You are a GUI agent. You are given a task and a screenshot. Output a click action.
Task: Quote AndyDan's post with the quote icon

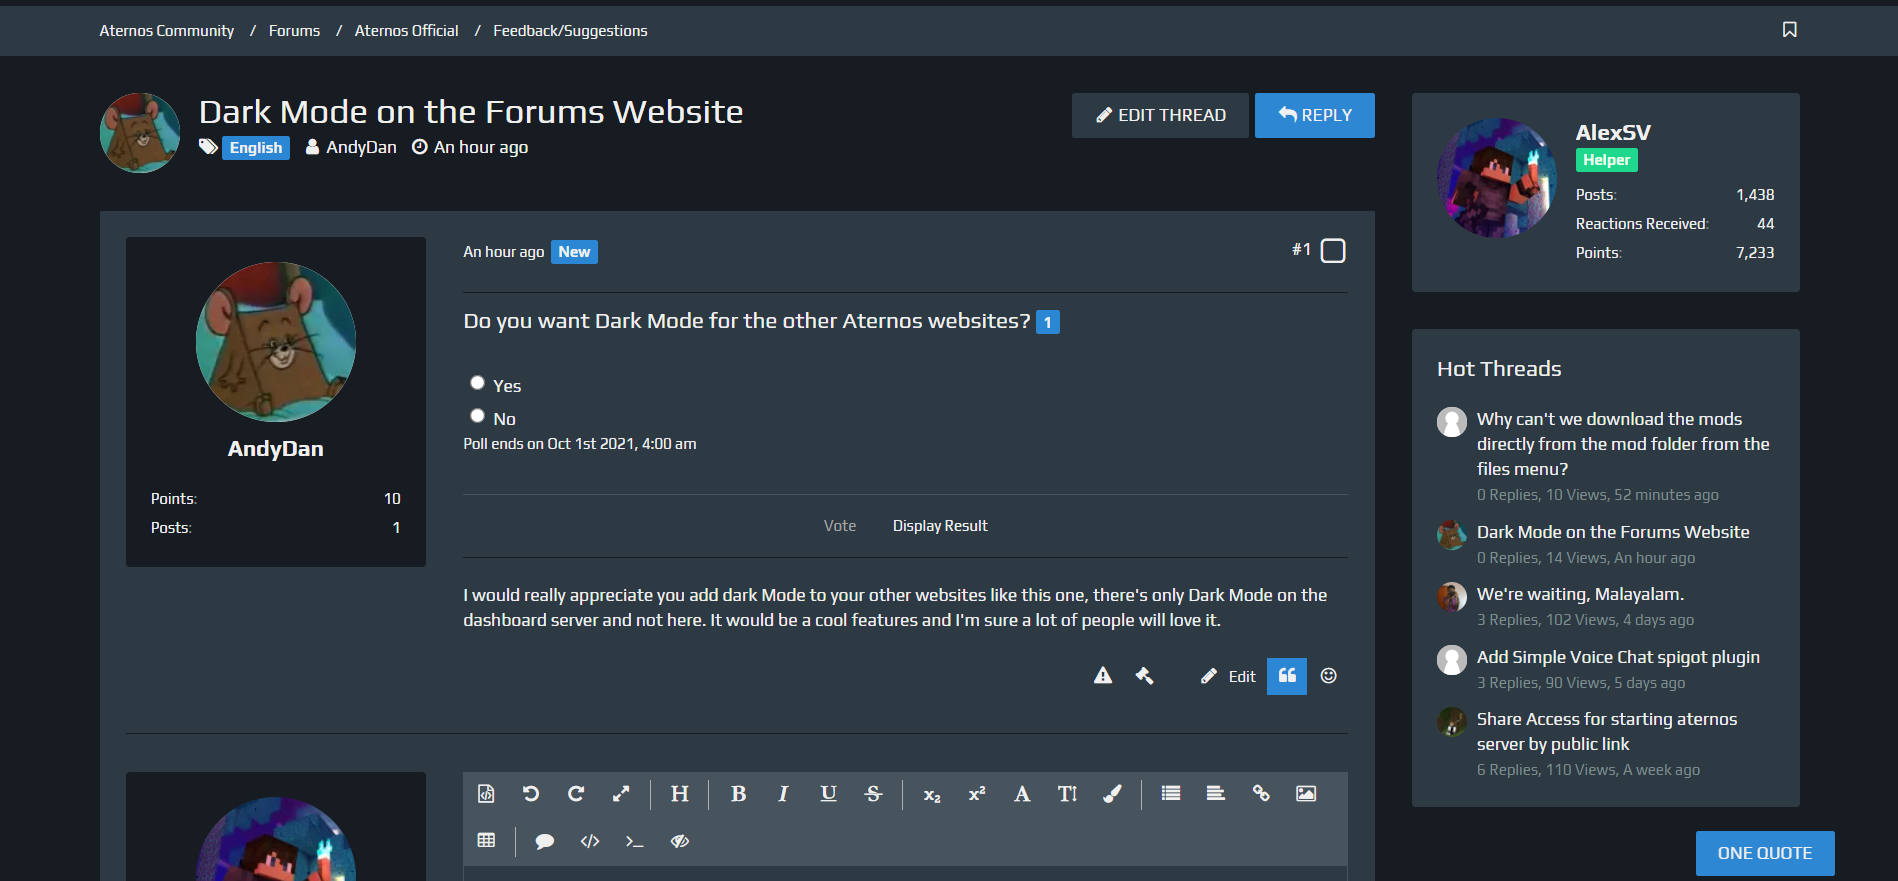1287,676
